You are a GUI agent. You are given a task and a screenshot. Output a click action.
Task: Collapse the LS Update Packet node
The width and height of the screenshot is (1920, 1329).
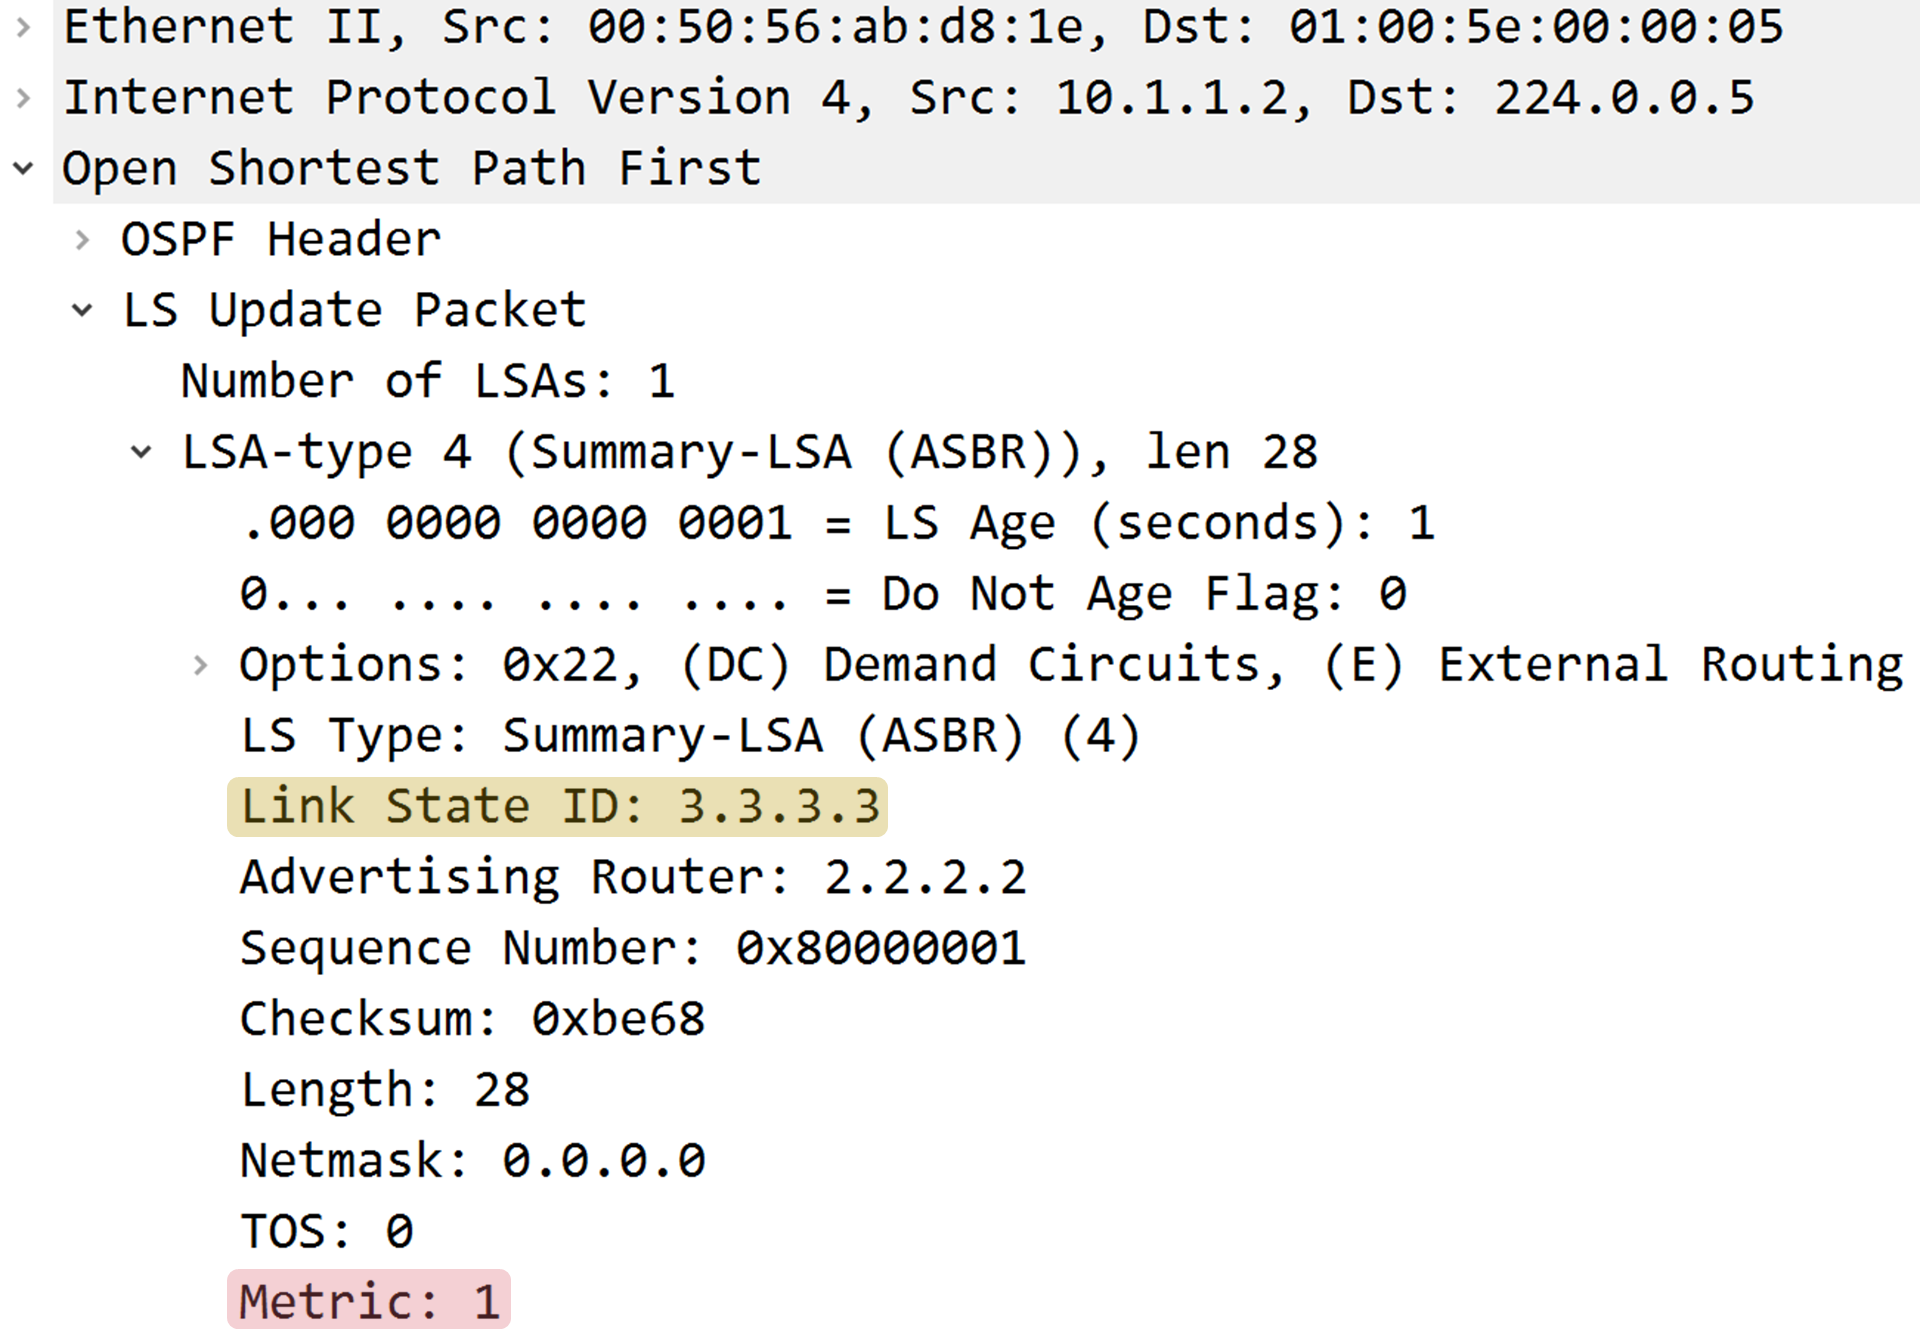[83, 310]
